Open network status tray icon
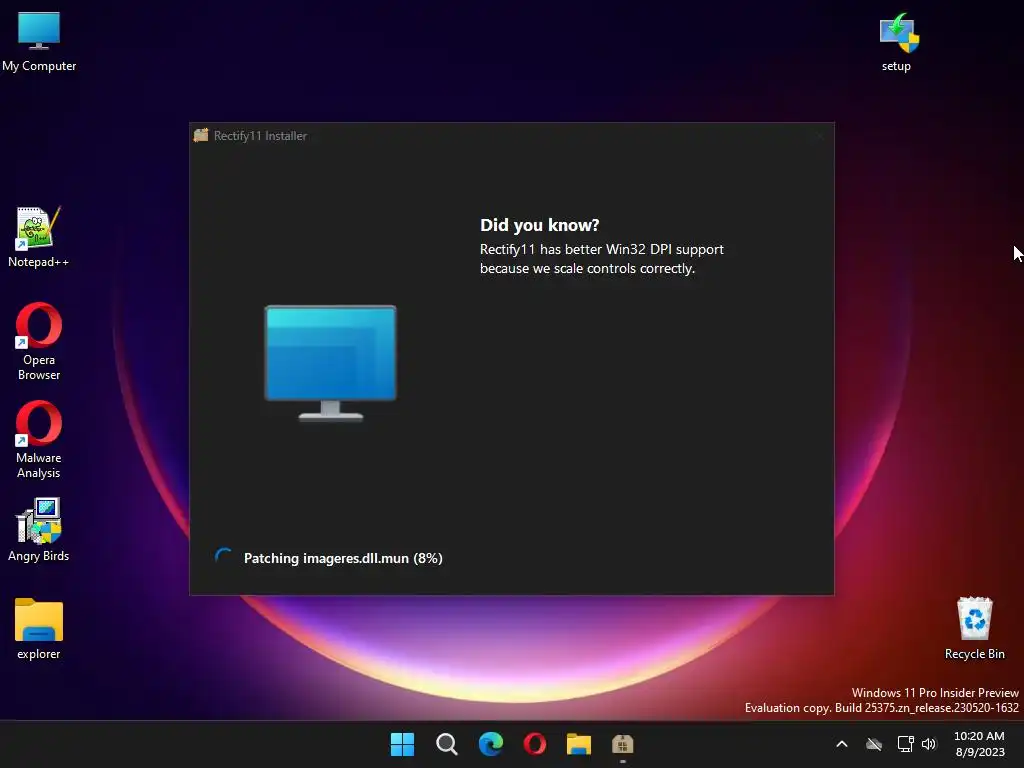Viewport: 1024px width, 768px height. [905, 744]
